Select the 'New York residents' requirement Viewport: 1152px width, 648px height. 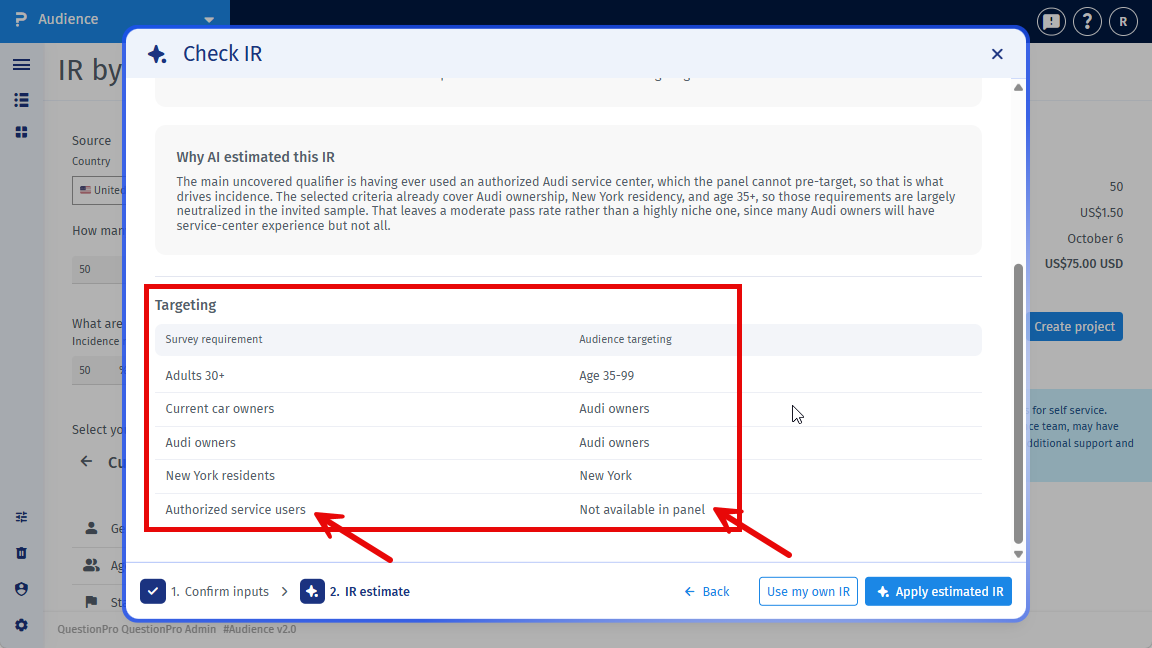220,475
